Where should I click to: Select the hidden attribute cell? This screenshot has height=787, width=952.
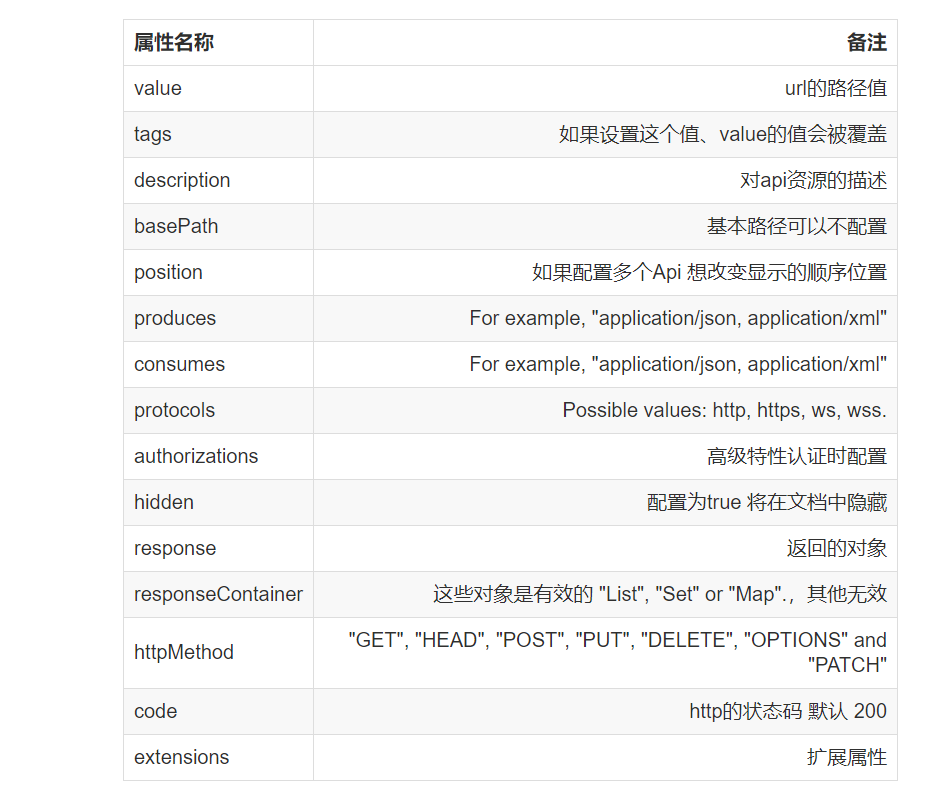click(219, 502)
